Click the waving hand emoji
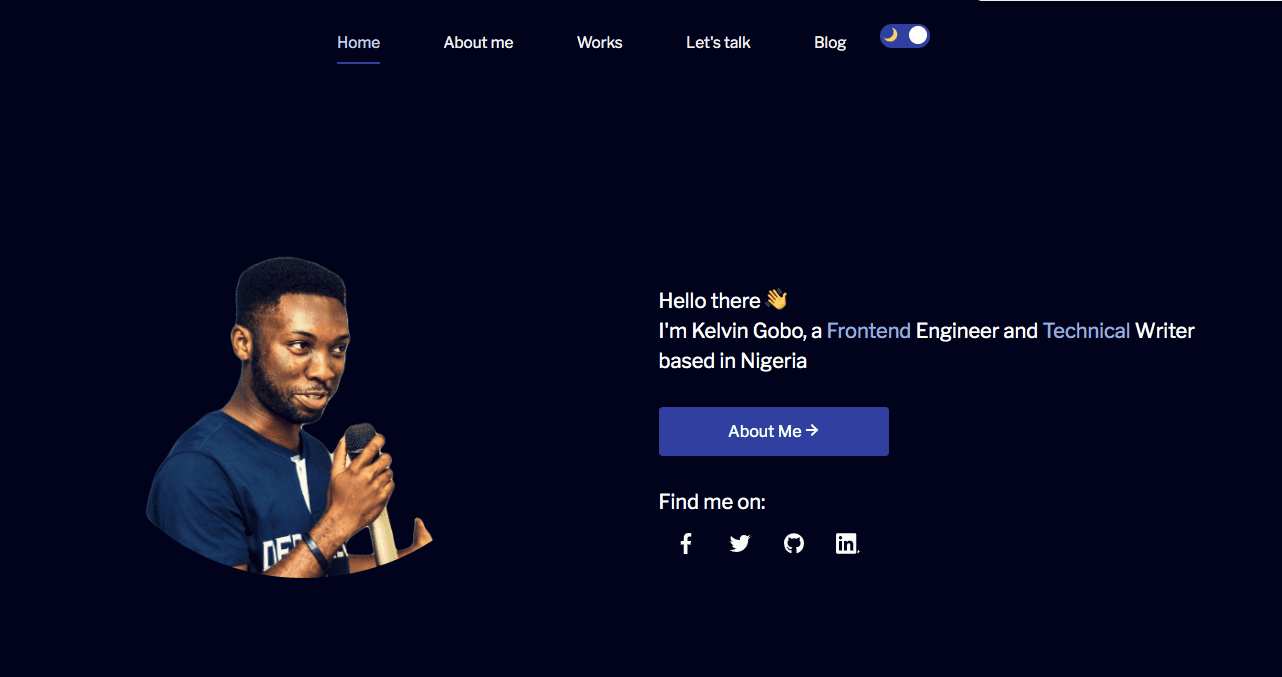This screenshot has width=1282, height=677. tap(777, 299)
